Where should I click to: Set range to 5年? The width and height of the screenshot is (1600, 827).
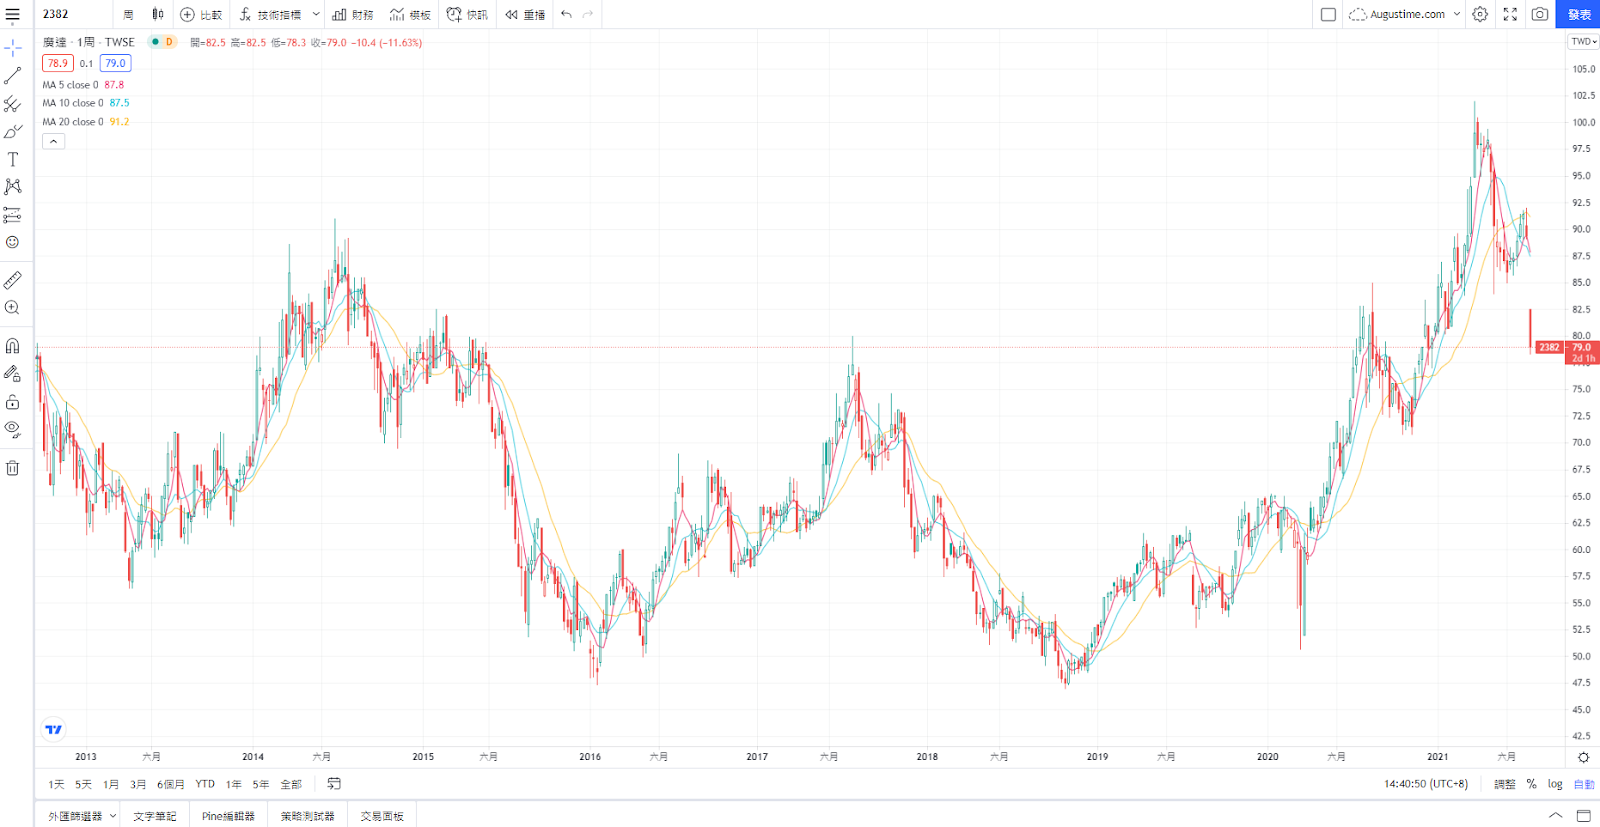coord(260,784)
